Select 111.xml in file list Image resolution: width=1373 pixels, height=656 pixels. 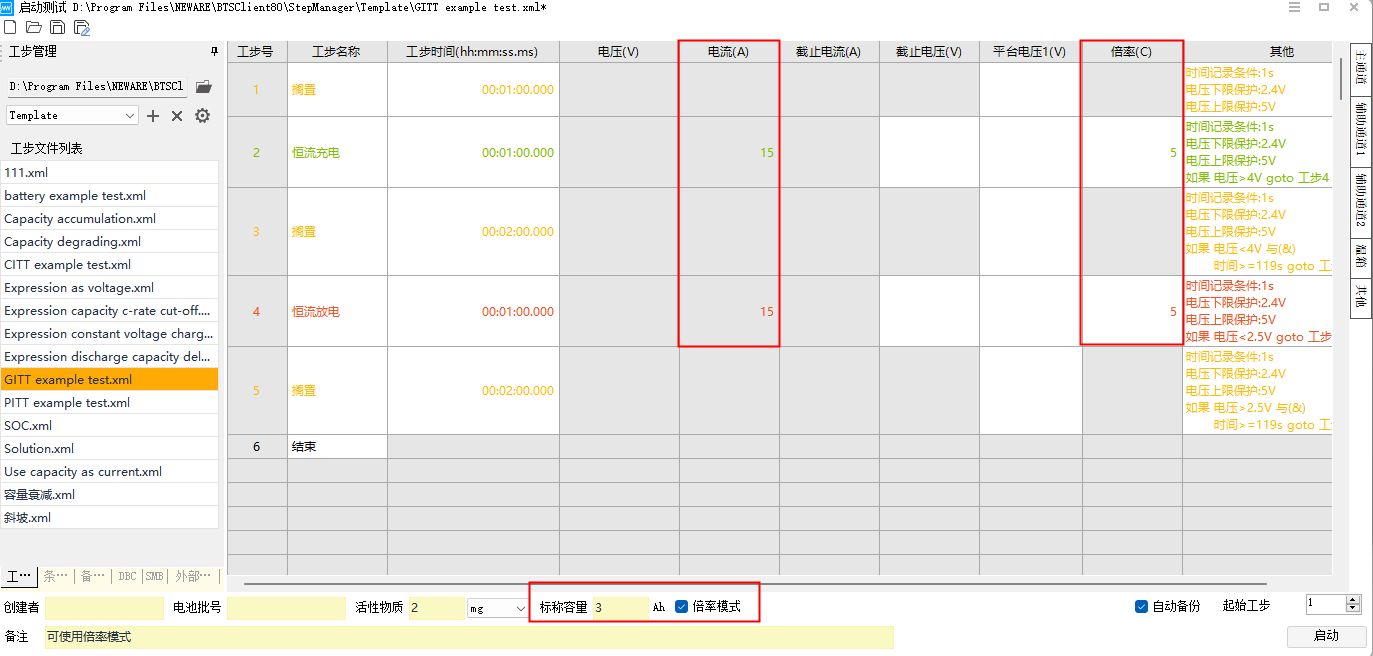pyautogui.click(x=109, y=172)
